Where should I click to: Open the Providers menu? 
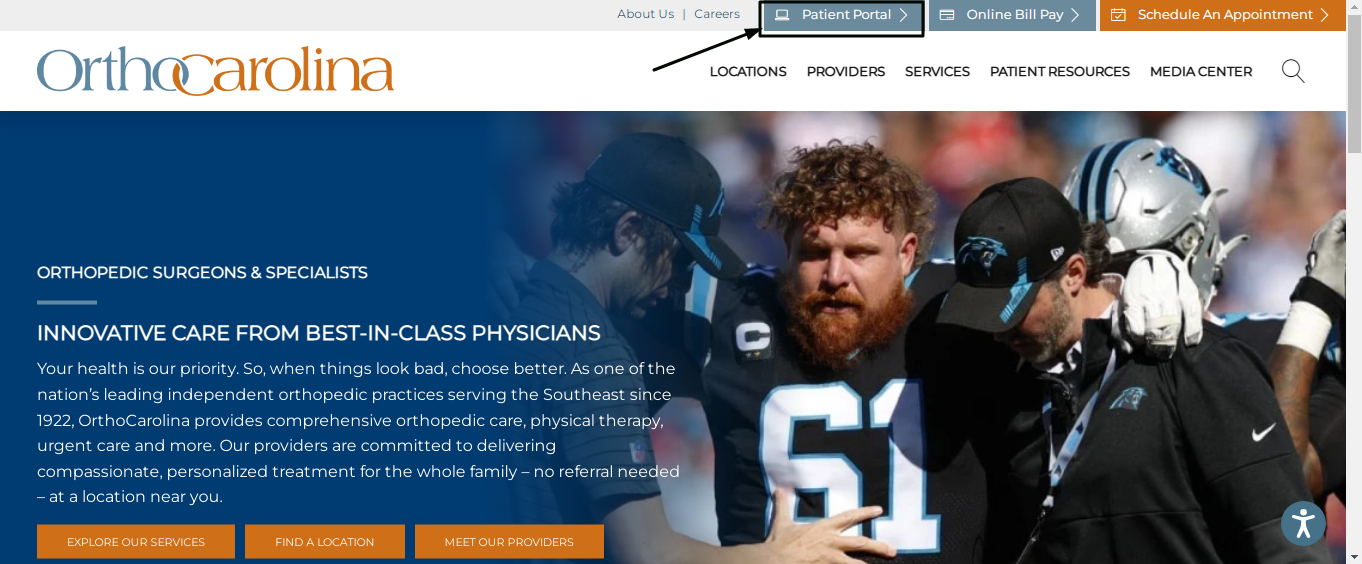(x=846, y=72)
